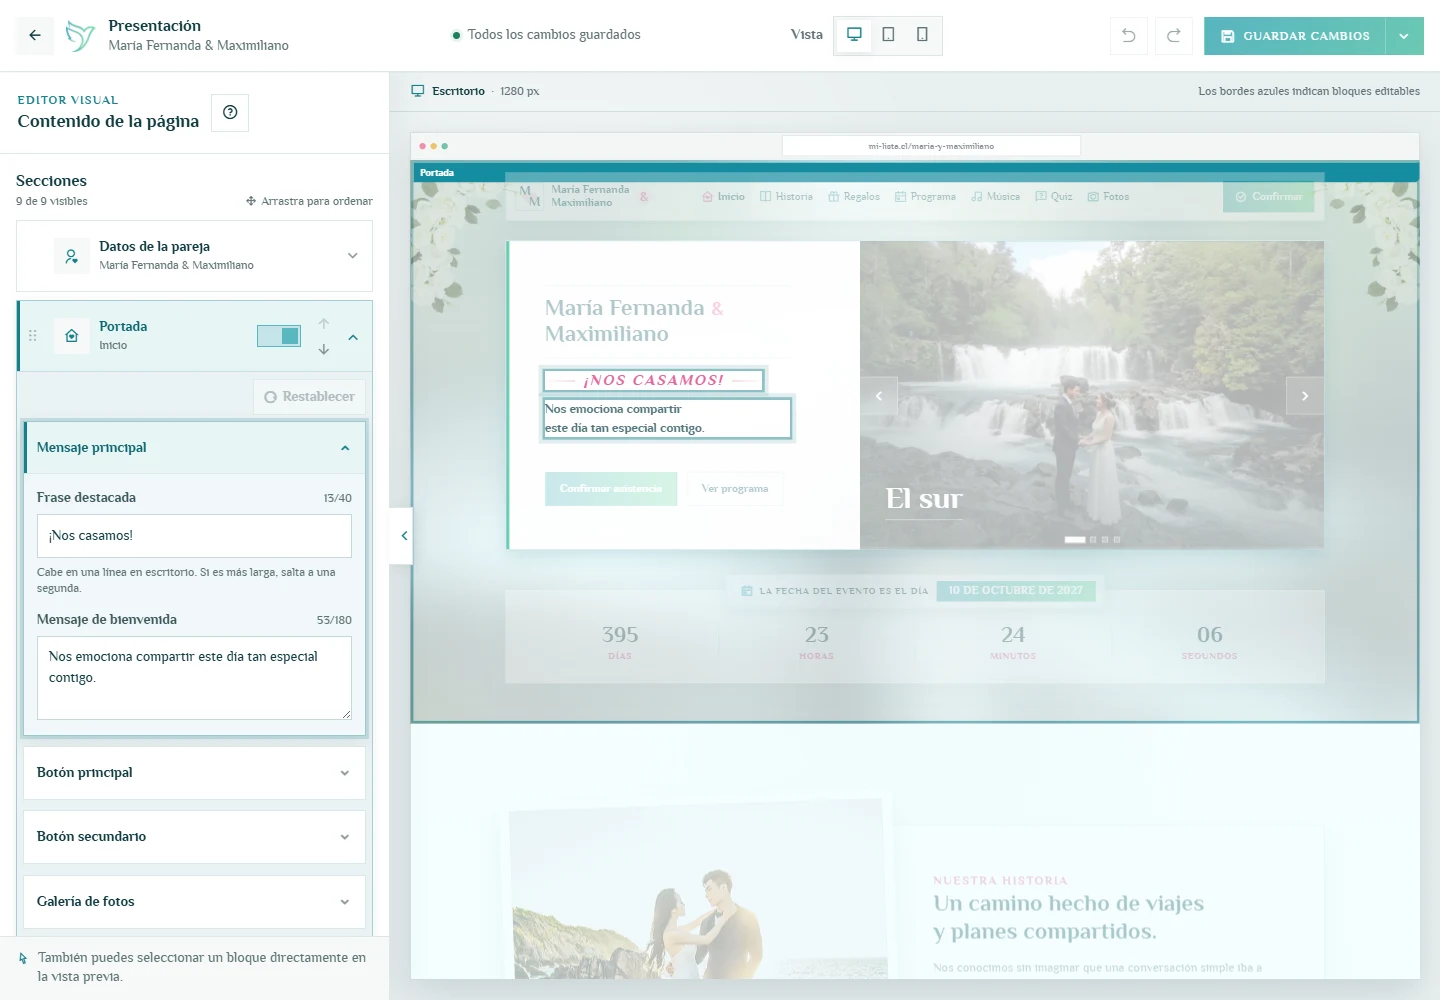This screenshot has width=1440, height=1000.
Task: Click Confirmar asistencia in preview
Action: [x=611, y=489]
